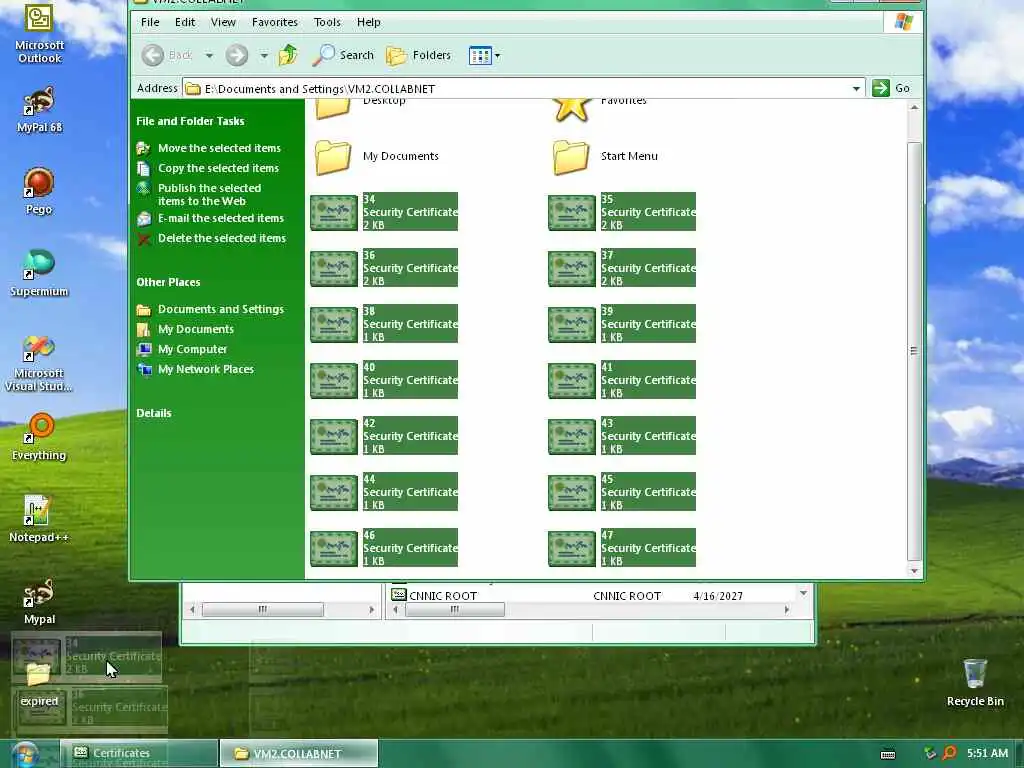Select certificate file 47
Screen dimensions: 1024x768
pyautogui.click(x=622, y=548)
